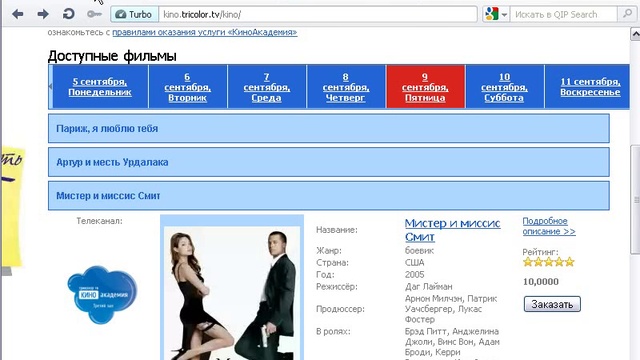Image resolution: width=640 pixels, height=360 pixels.
Task: Click the Доступные фильмы heading
Action: pyautogui.click(x=112, y=56)
